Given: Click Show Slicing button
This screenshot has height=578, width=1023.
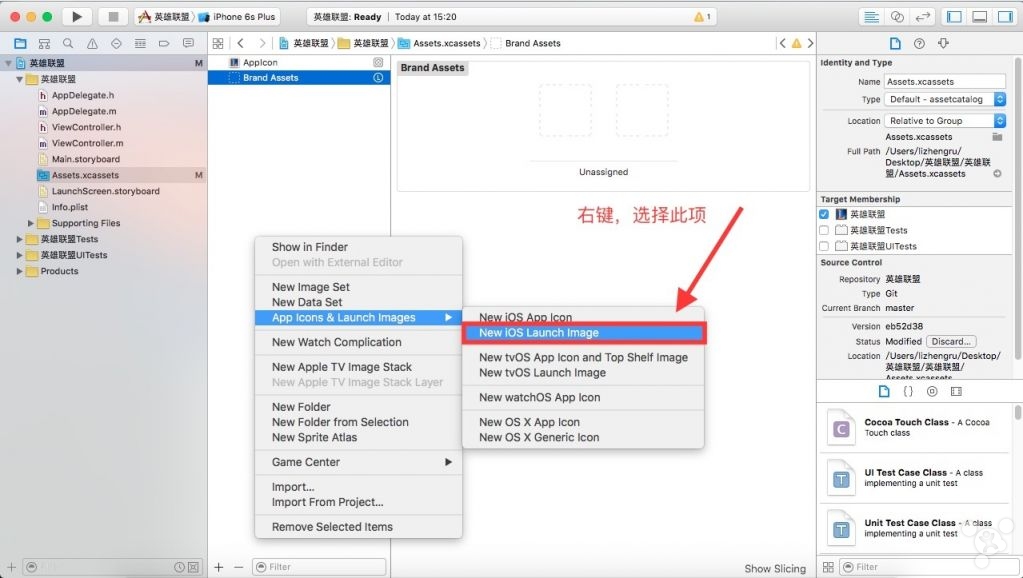Looking at the screenshot, I should (x=775, y=568).
